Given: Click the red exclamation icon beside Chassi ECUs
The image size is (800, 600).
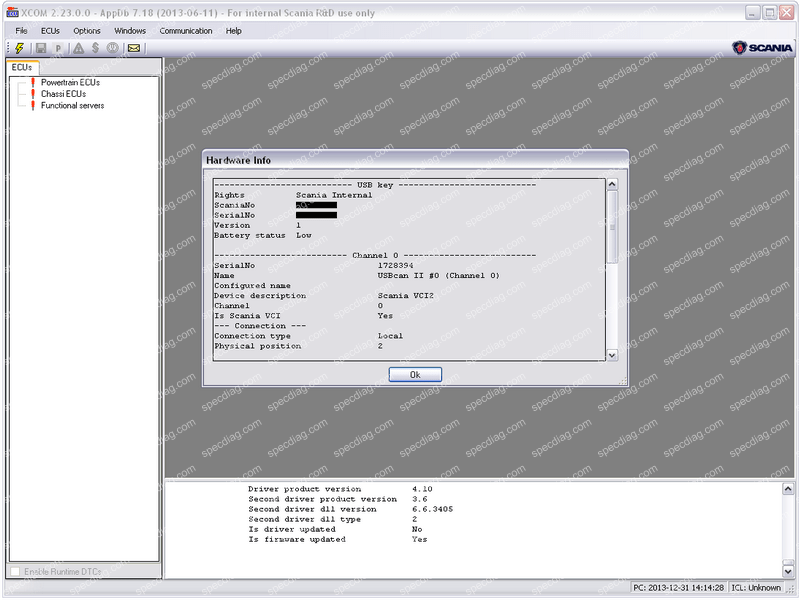Looking at the screenshot, I should coord(32,92).
